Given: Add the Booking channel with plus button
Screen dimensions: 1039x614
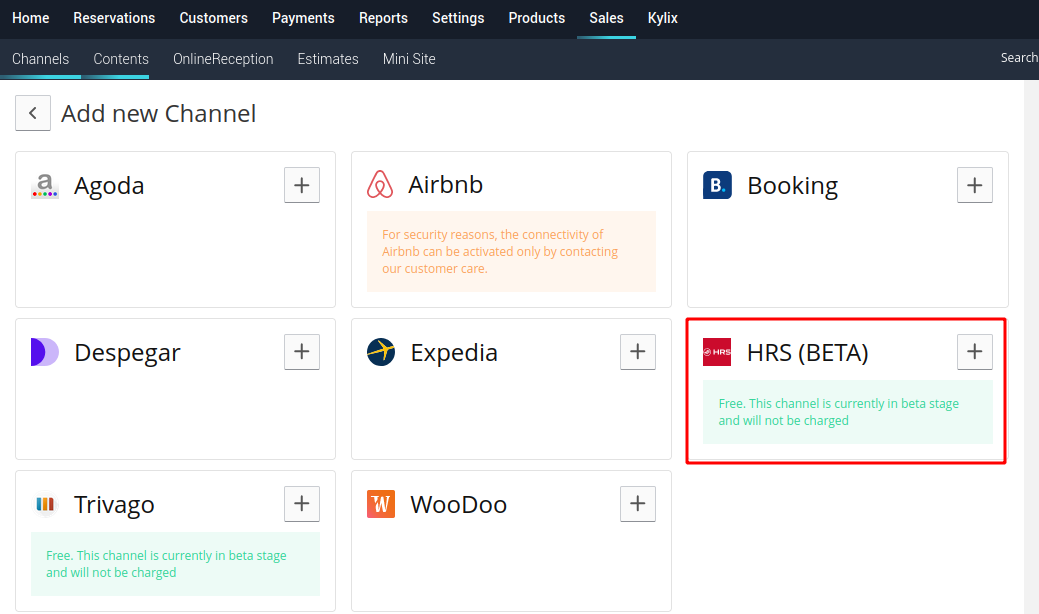Looking at the screenshot, I should (975, 185).
